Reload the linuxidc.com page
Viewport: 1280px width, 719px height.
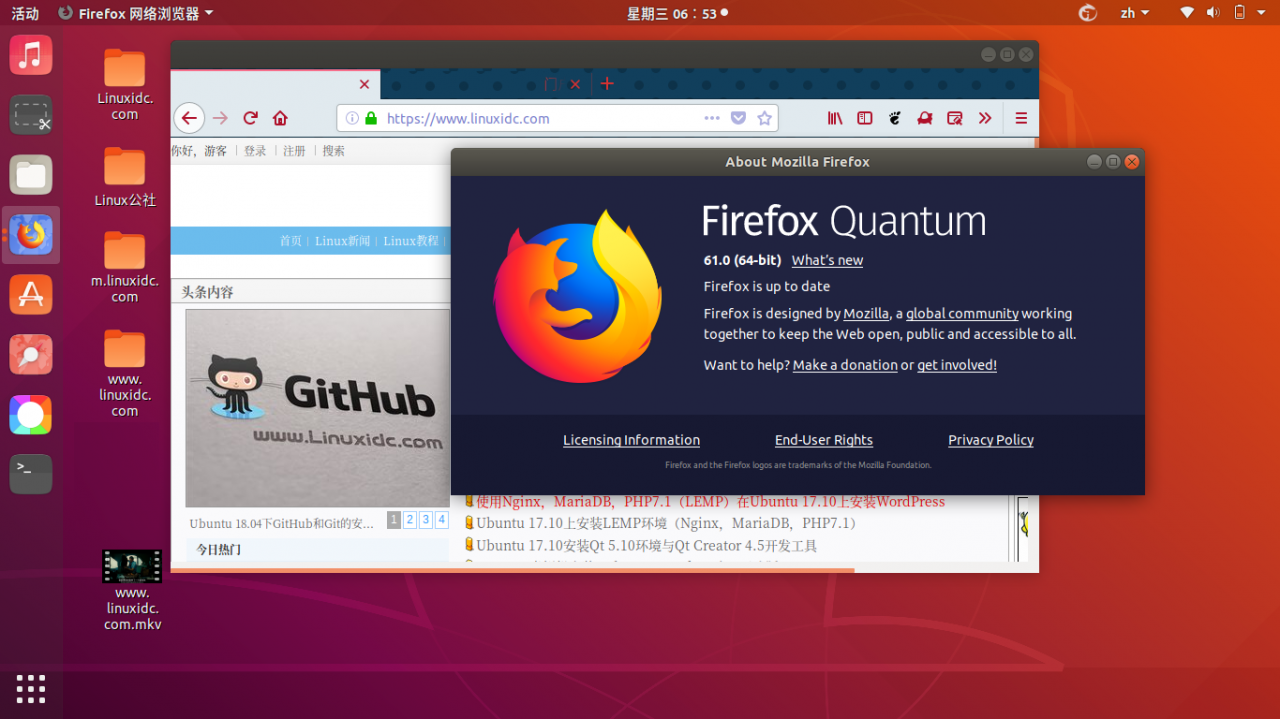point(251,118)
